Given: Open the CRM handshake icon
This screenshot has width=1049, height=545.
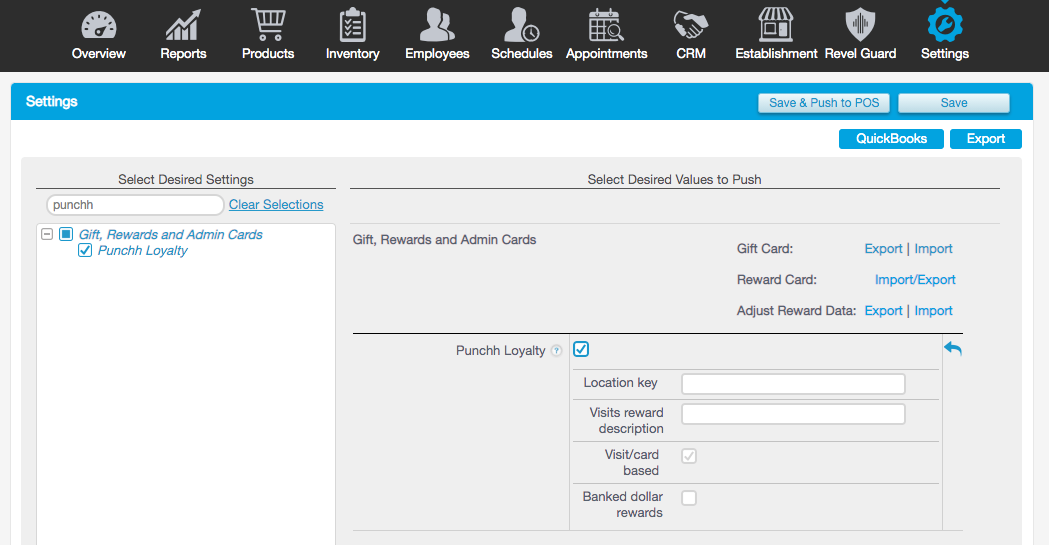Looking at the screenshot, I should [x=690, y=25].
